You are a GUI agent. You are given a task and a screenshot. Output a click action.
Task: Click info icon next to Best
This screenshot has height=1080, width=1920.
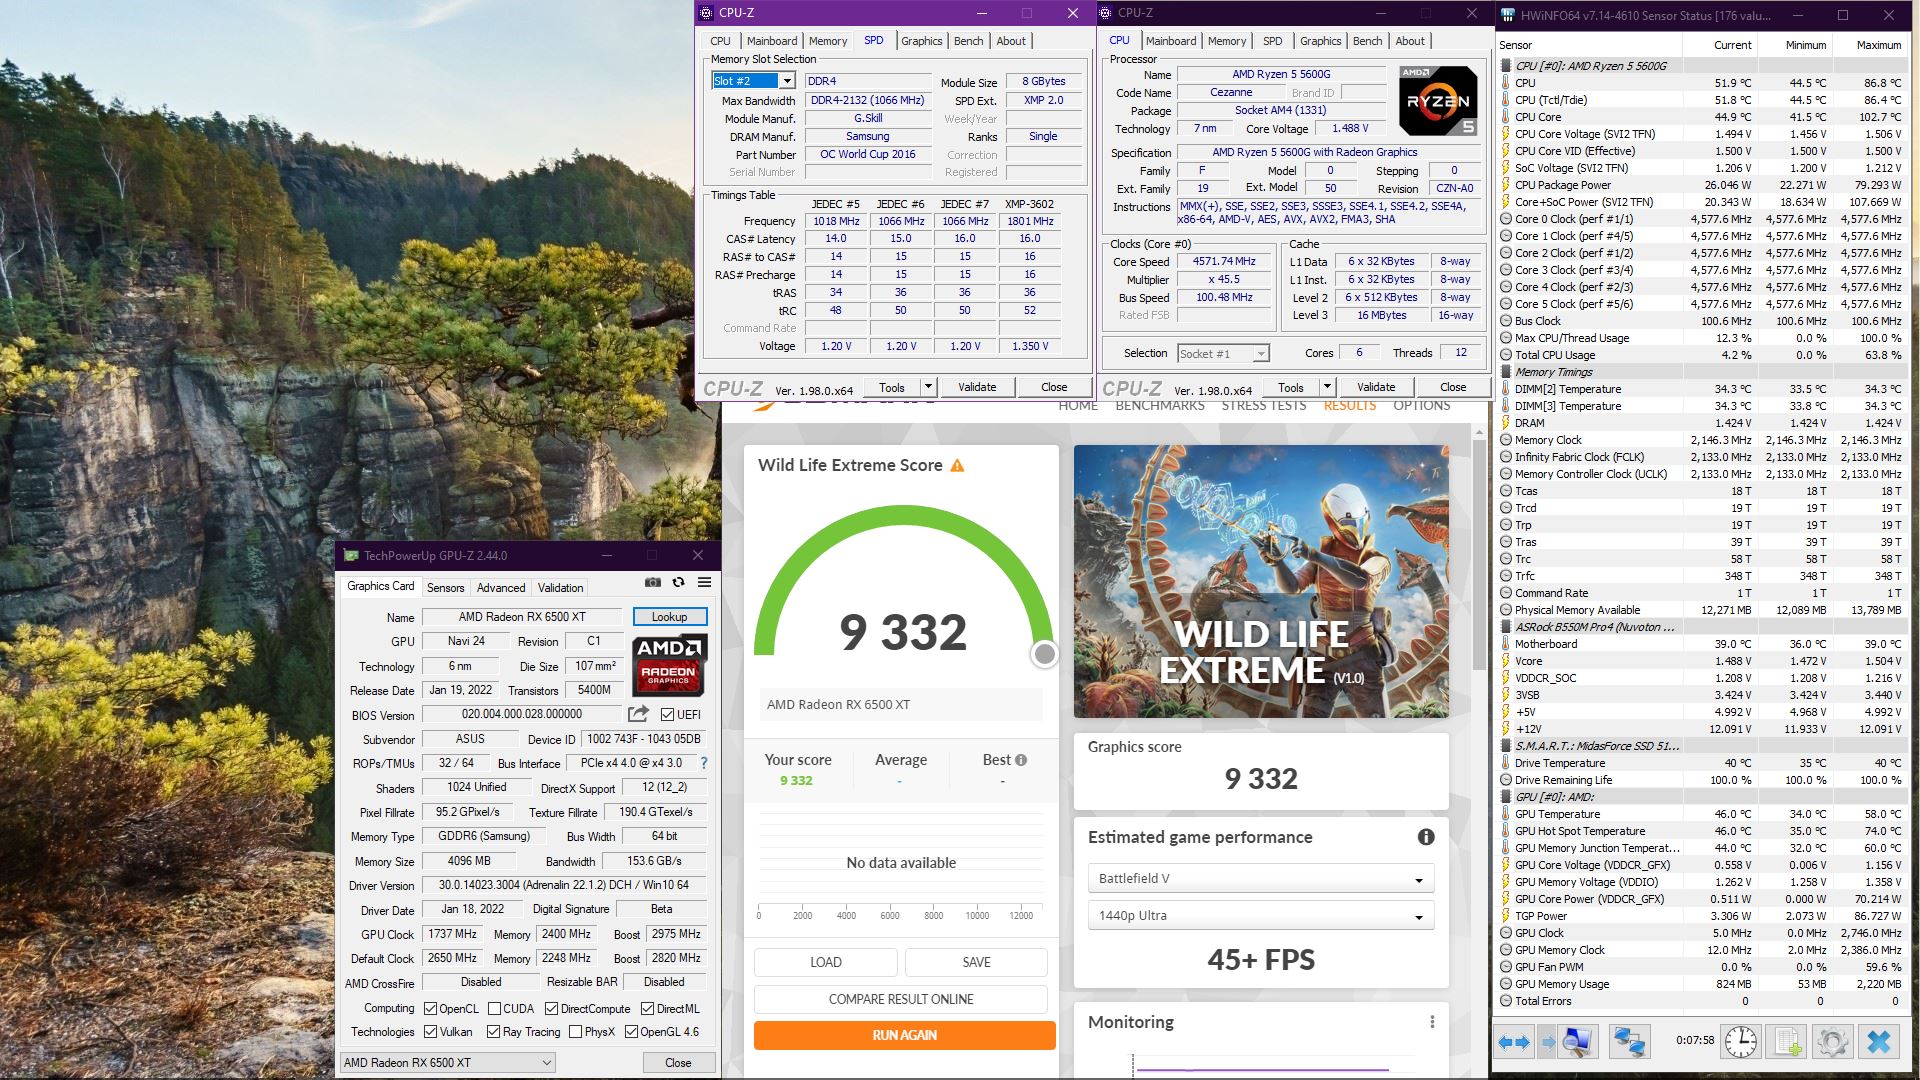[1021, 760]
